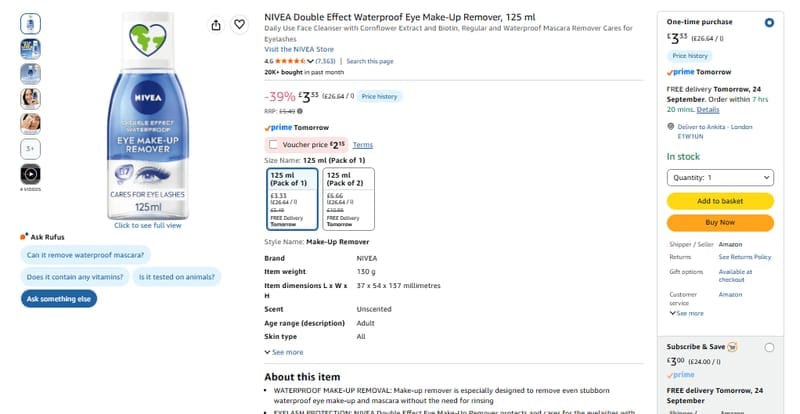Open the Quantity dropdown
This screenshot has width=800, height=414.
pos(720,178)
